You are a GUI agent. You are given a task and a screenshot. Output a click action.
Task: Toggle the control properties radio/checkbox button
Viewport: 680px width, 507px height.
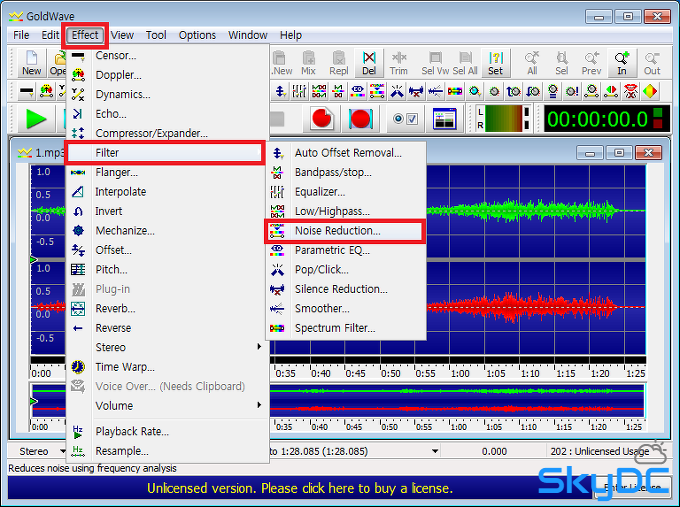click(x=405, y=118)
